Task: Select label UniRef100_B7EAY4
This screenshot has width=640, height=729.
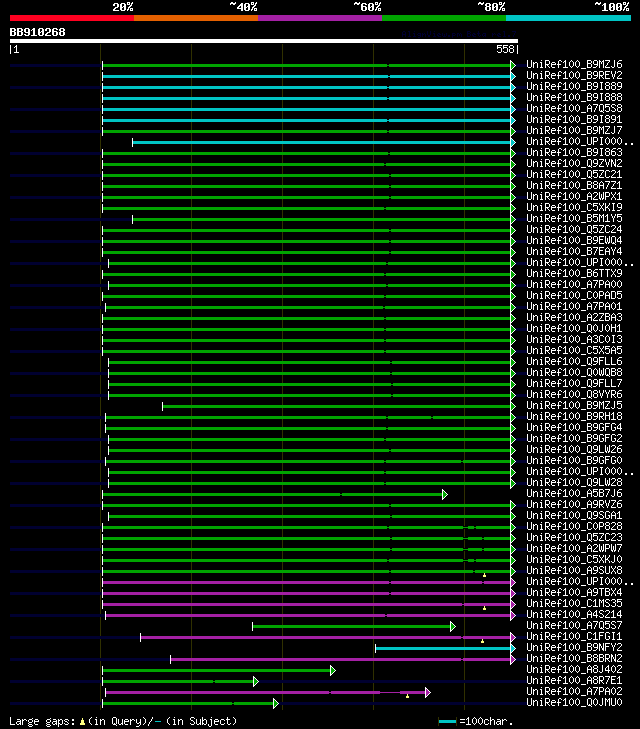Action: (574, 252)
